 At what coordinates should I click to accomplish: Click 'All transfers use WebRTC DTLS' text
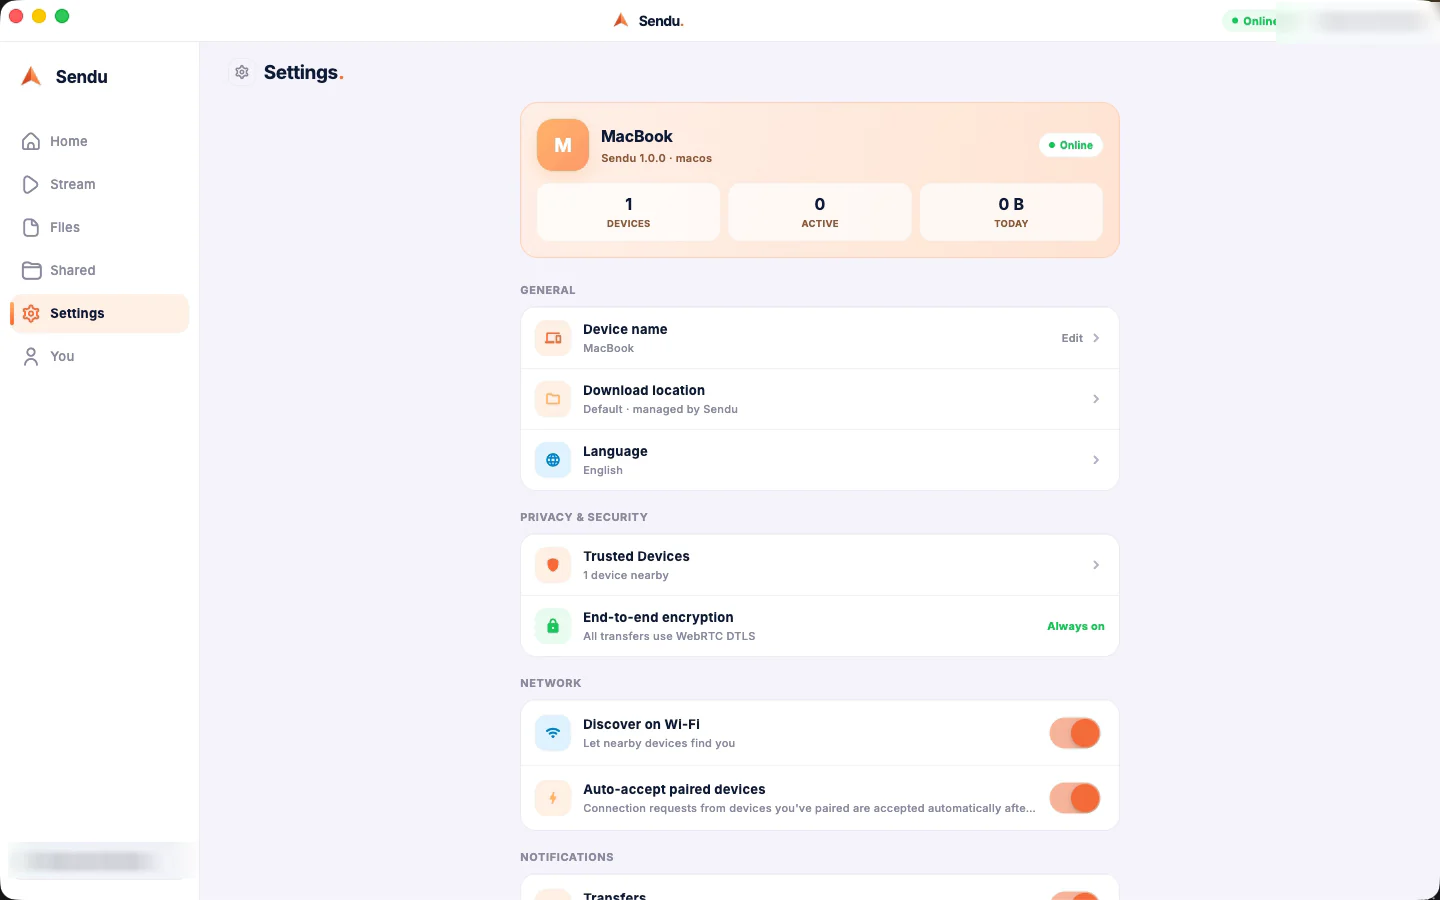(x=669, y=636)
